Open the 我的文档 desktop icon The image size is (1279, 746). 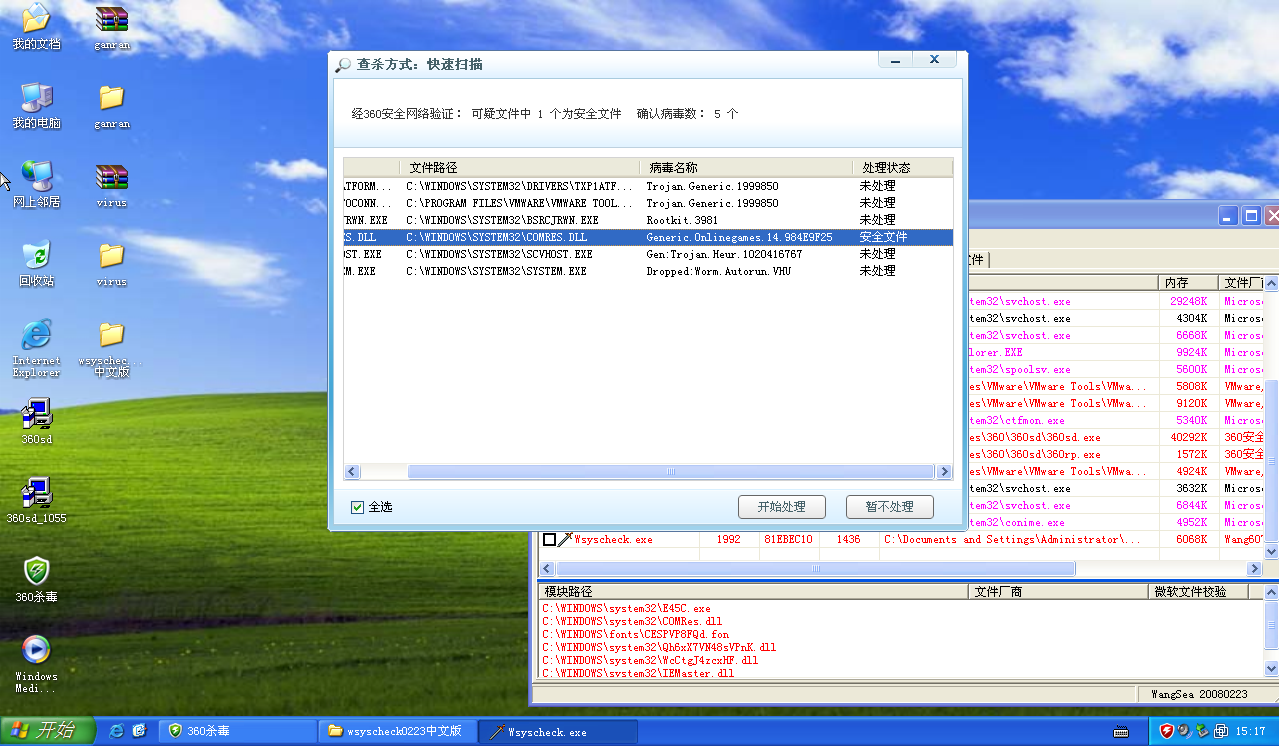click(x=36, y=27)
